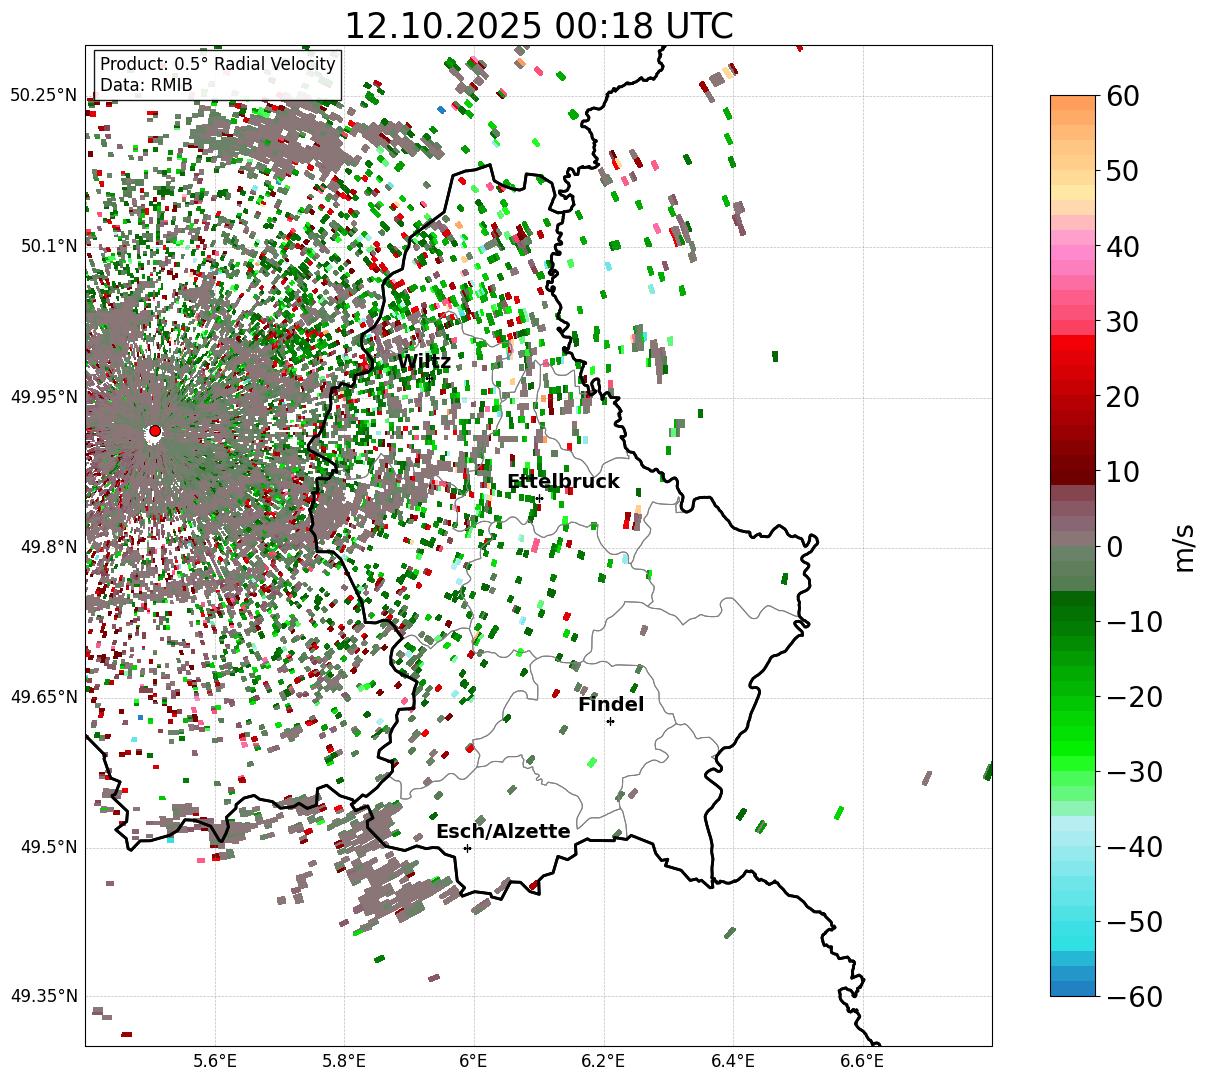Click the Product: 0.5° Radial Velocity label

point(218,65)
